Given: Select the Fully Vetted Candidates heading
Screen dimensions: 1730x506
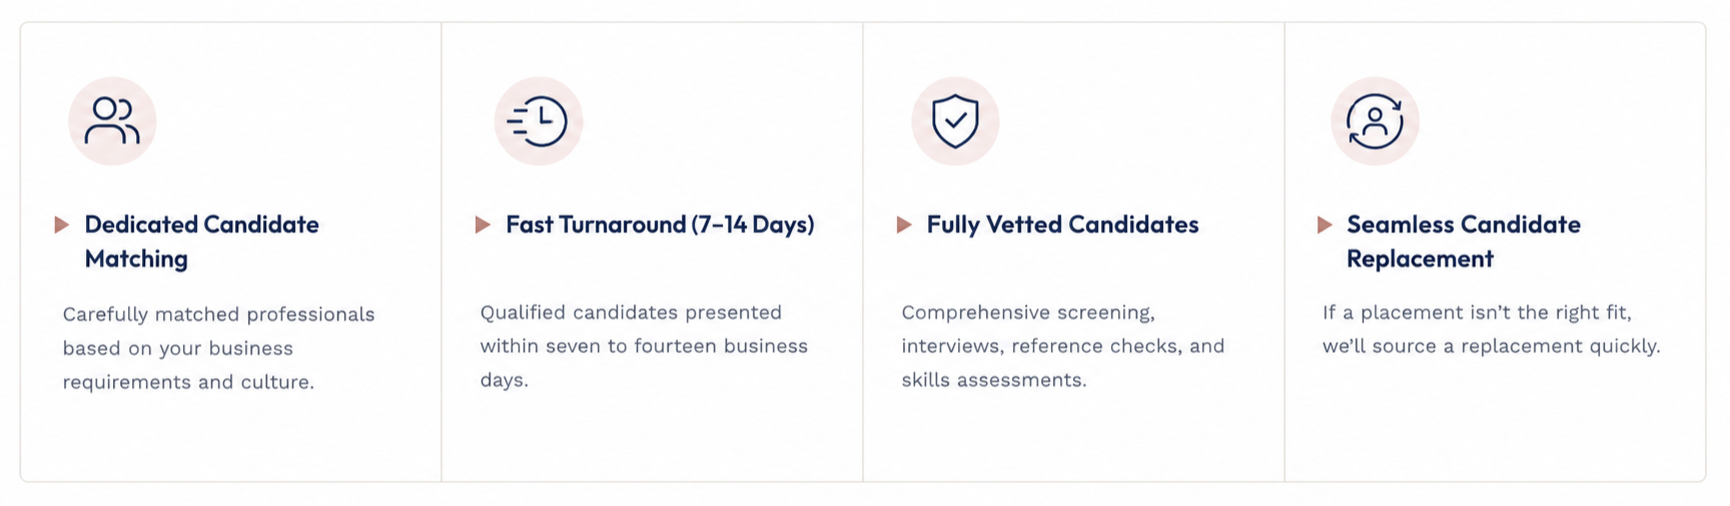Looking at the screenshot, I should point(1062,225).
